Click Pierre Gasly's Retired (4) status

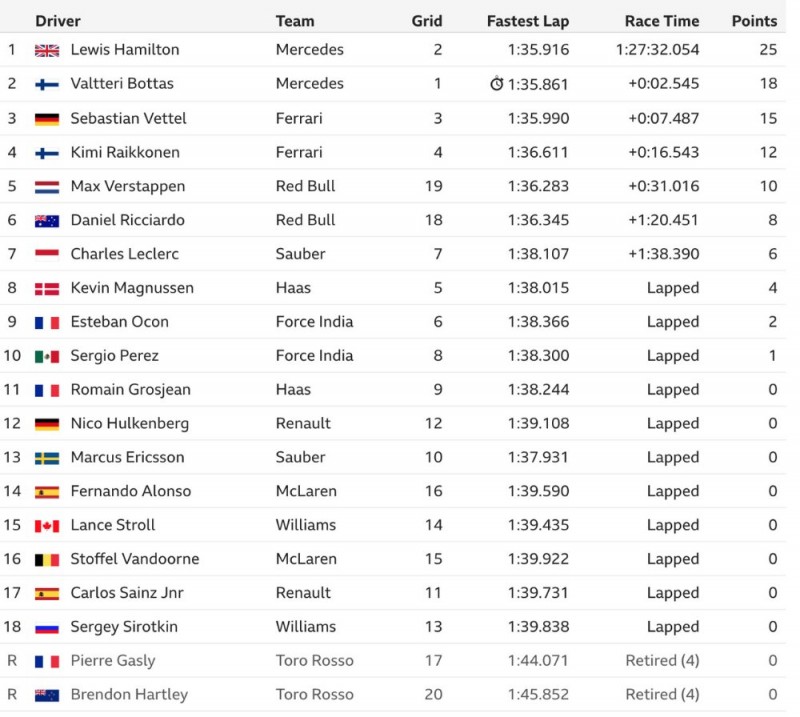coord(662,660)
